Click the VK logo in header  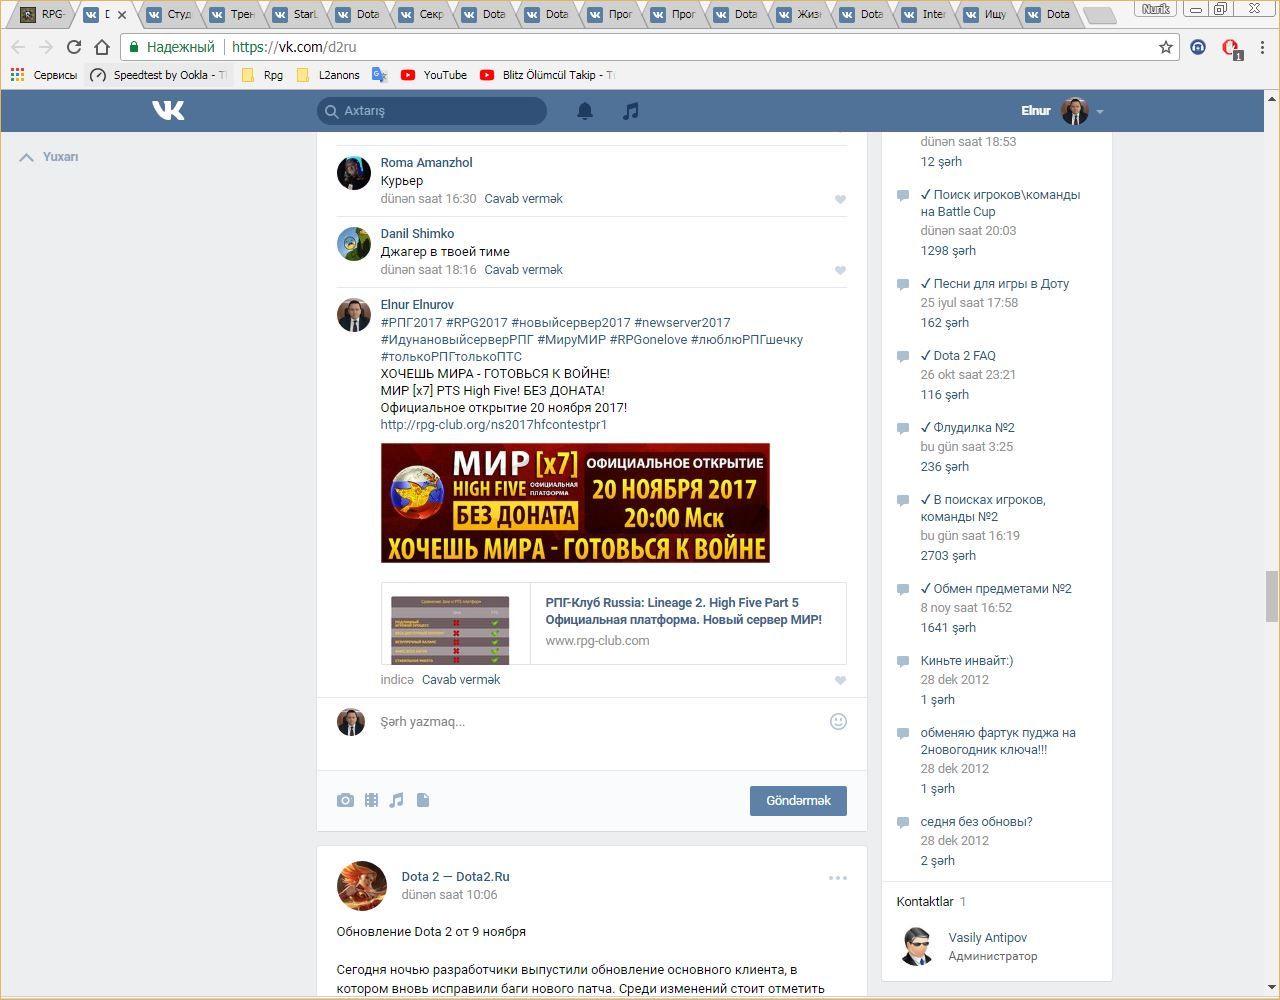pos(168,110)
